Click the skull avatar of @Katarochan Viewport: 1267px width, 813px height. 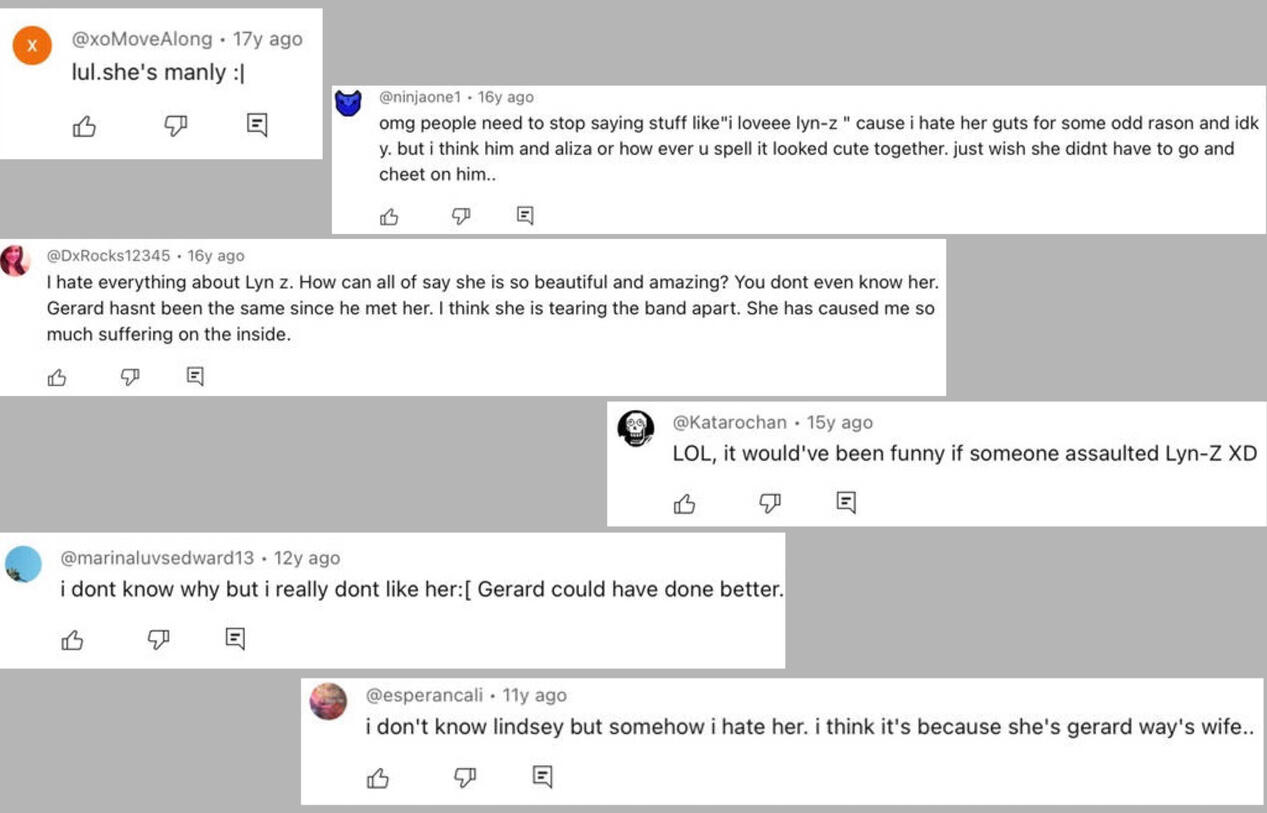coord(636,428)
